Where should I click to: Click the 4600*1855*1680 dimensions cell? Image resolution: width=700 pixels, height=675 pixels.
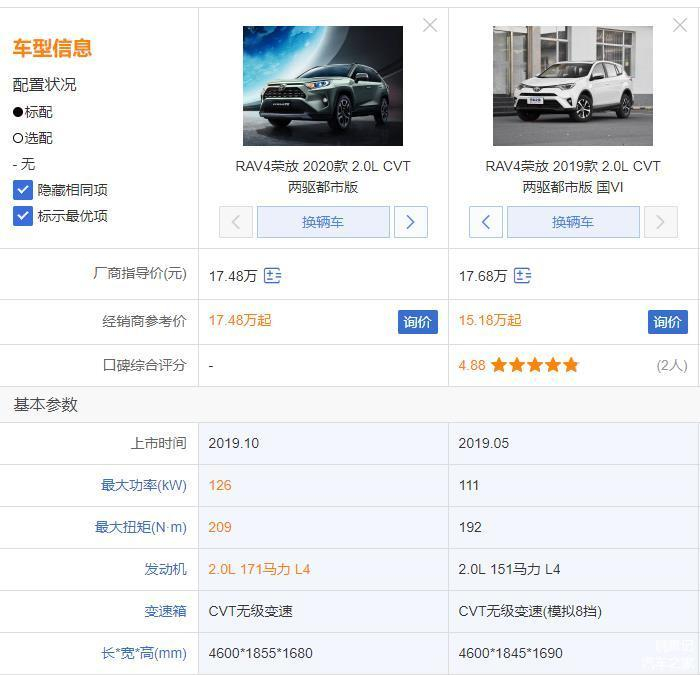pos(323,653)
